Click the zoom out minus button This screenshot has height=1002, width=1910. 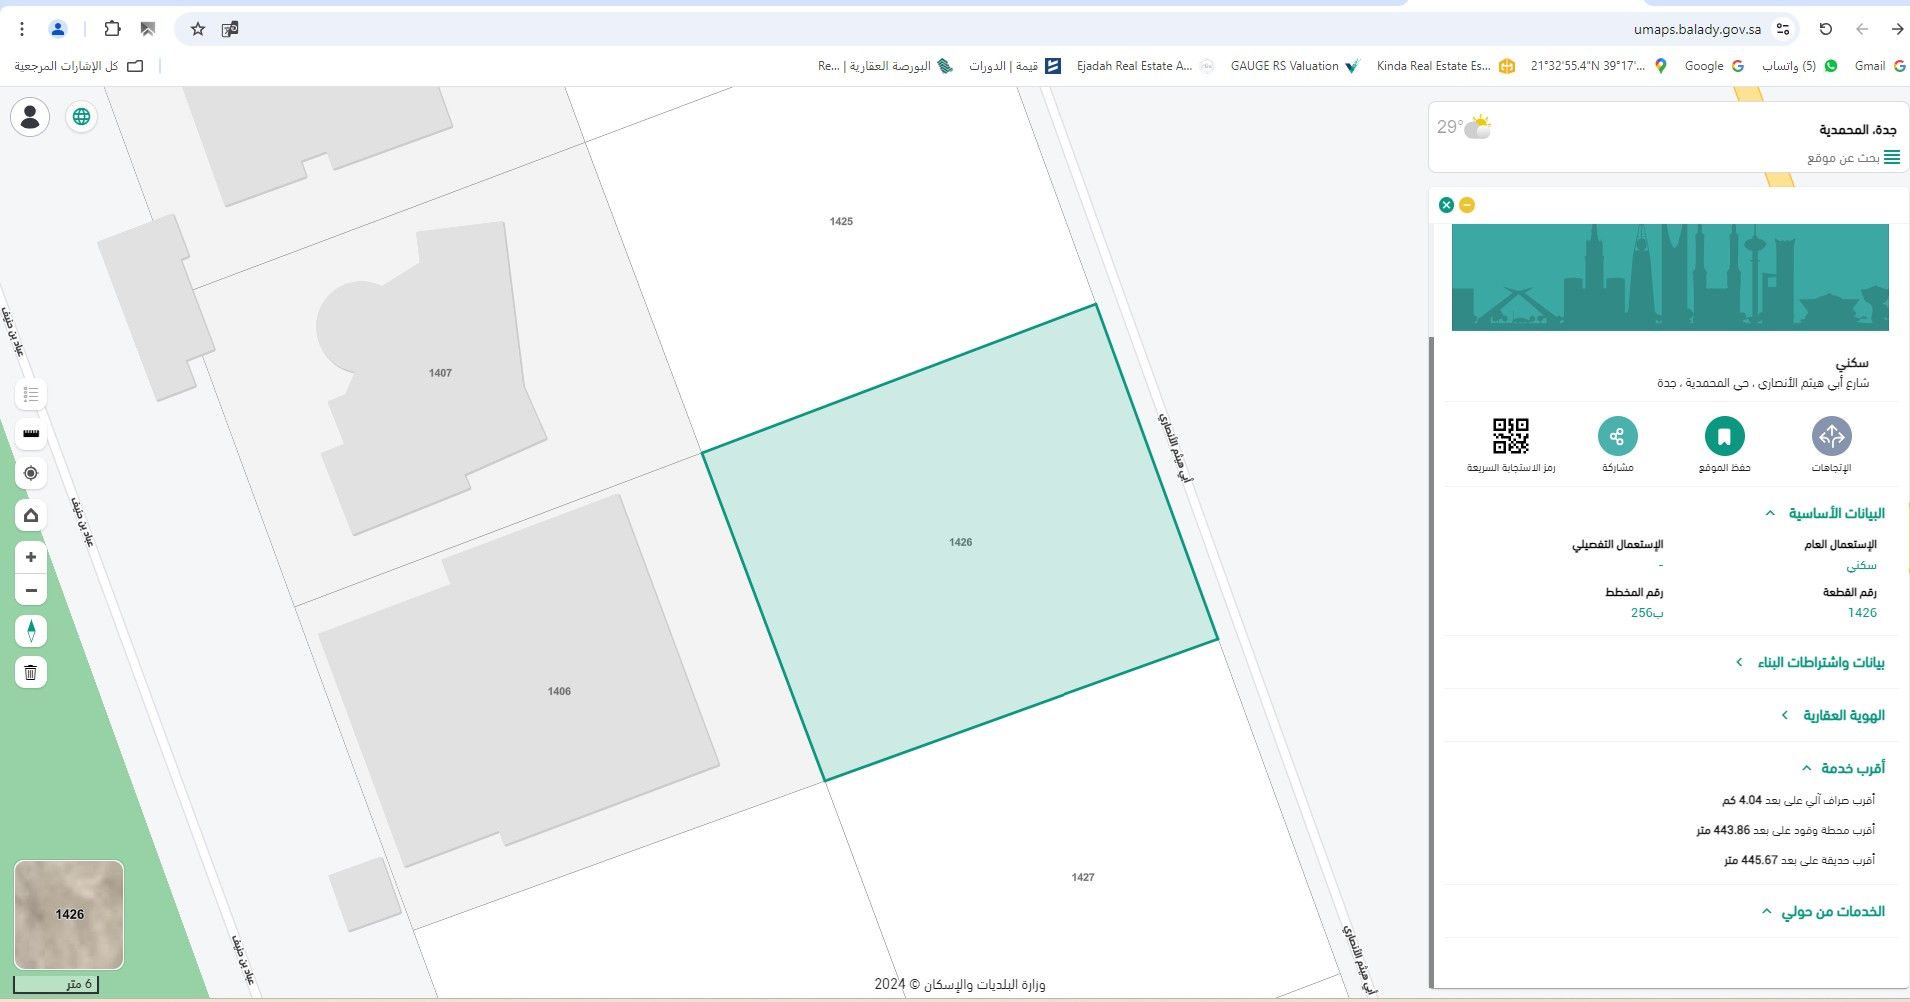coord(31,590)
